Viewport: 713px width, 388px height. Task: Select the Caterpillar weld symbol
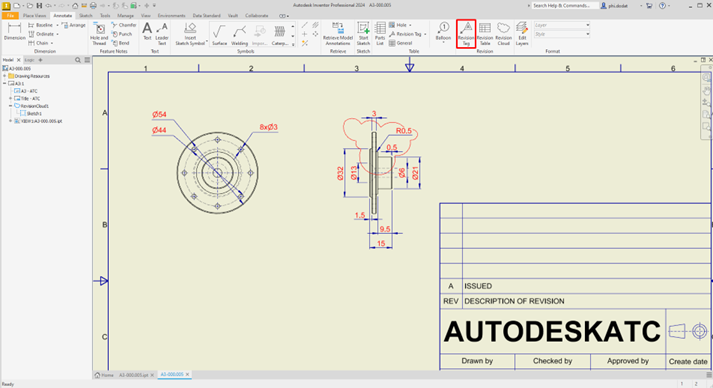[x=279, y=35]
